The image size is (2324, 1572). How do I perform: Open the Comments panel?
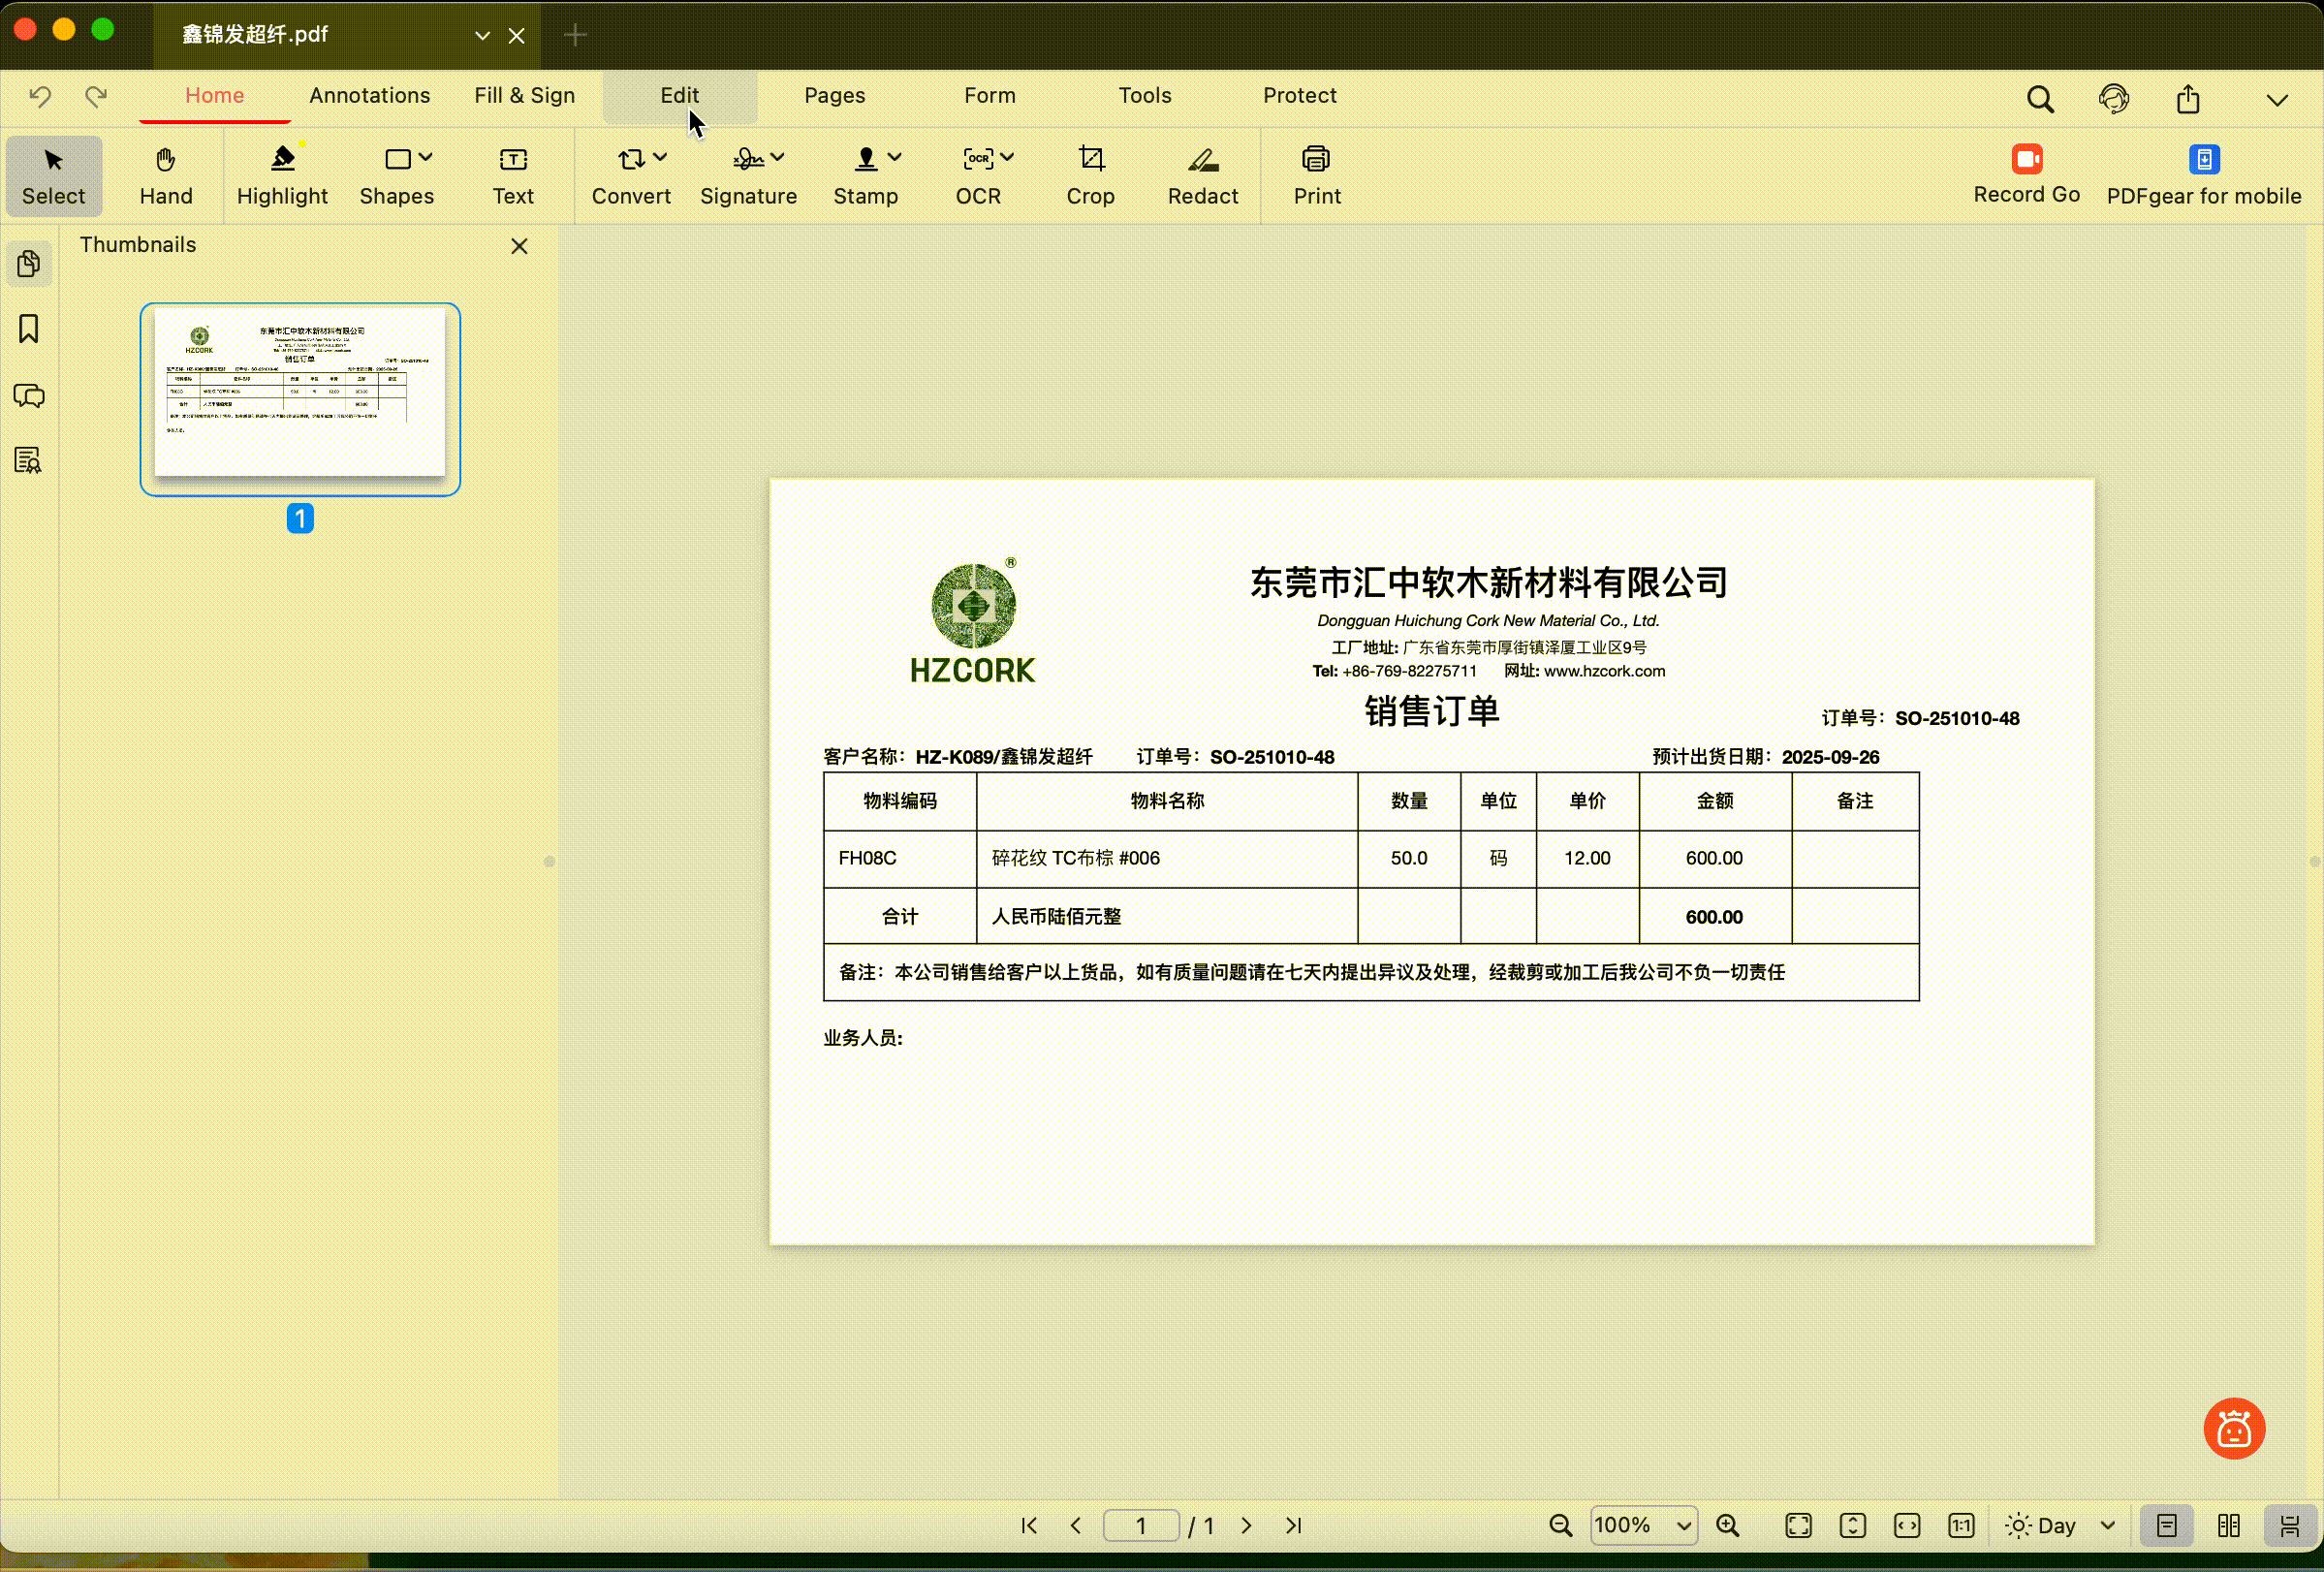tap(28, 395)
